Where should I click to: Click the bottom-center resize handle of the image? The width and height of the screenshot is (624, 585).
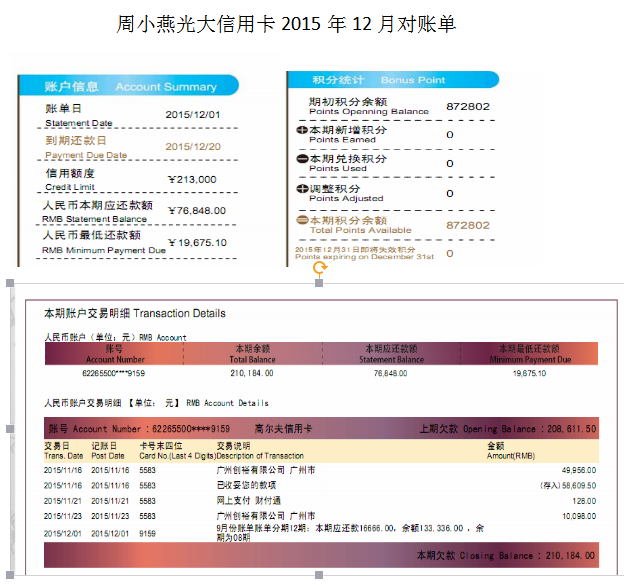(x=319, y=575)
